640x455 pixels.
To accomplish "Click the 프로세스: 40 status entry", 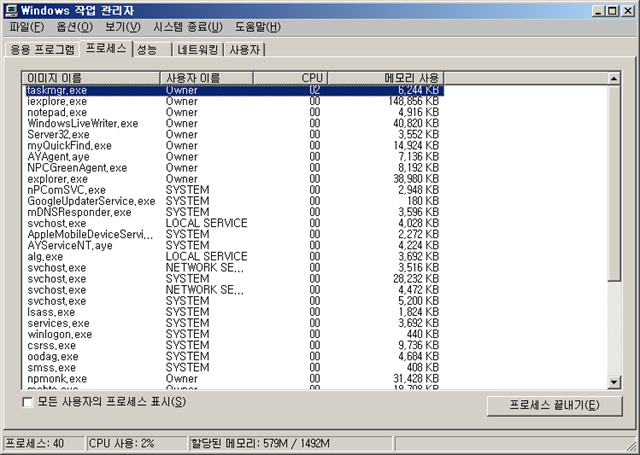I will tap(44, 443).
